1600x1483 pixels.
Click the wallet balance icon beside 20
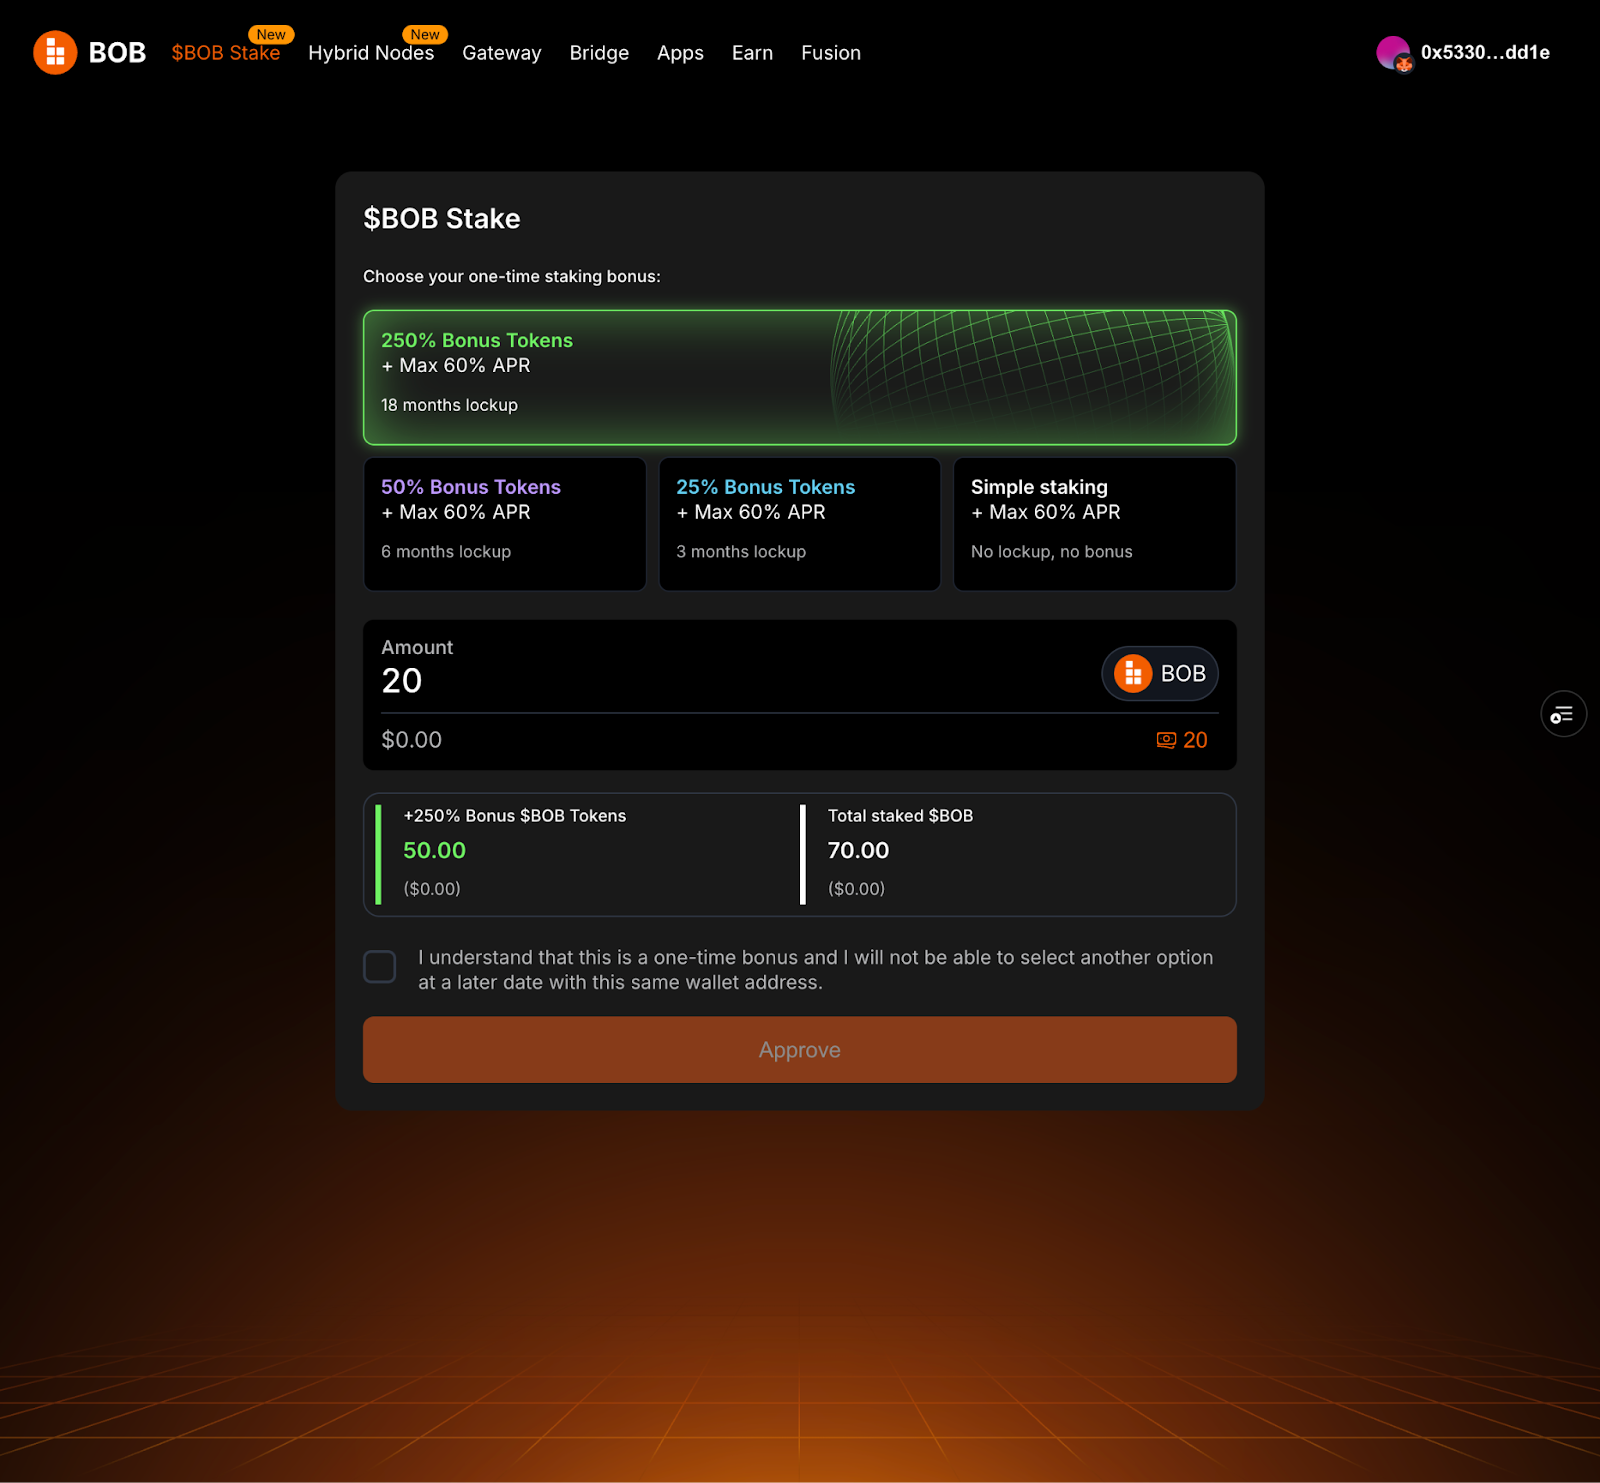coord(1166,740)
